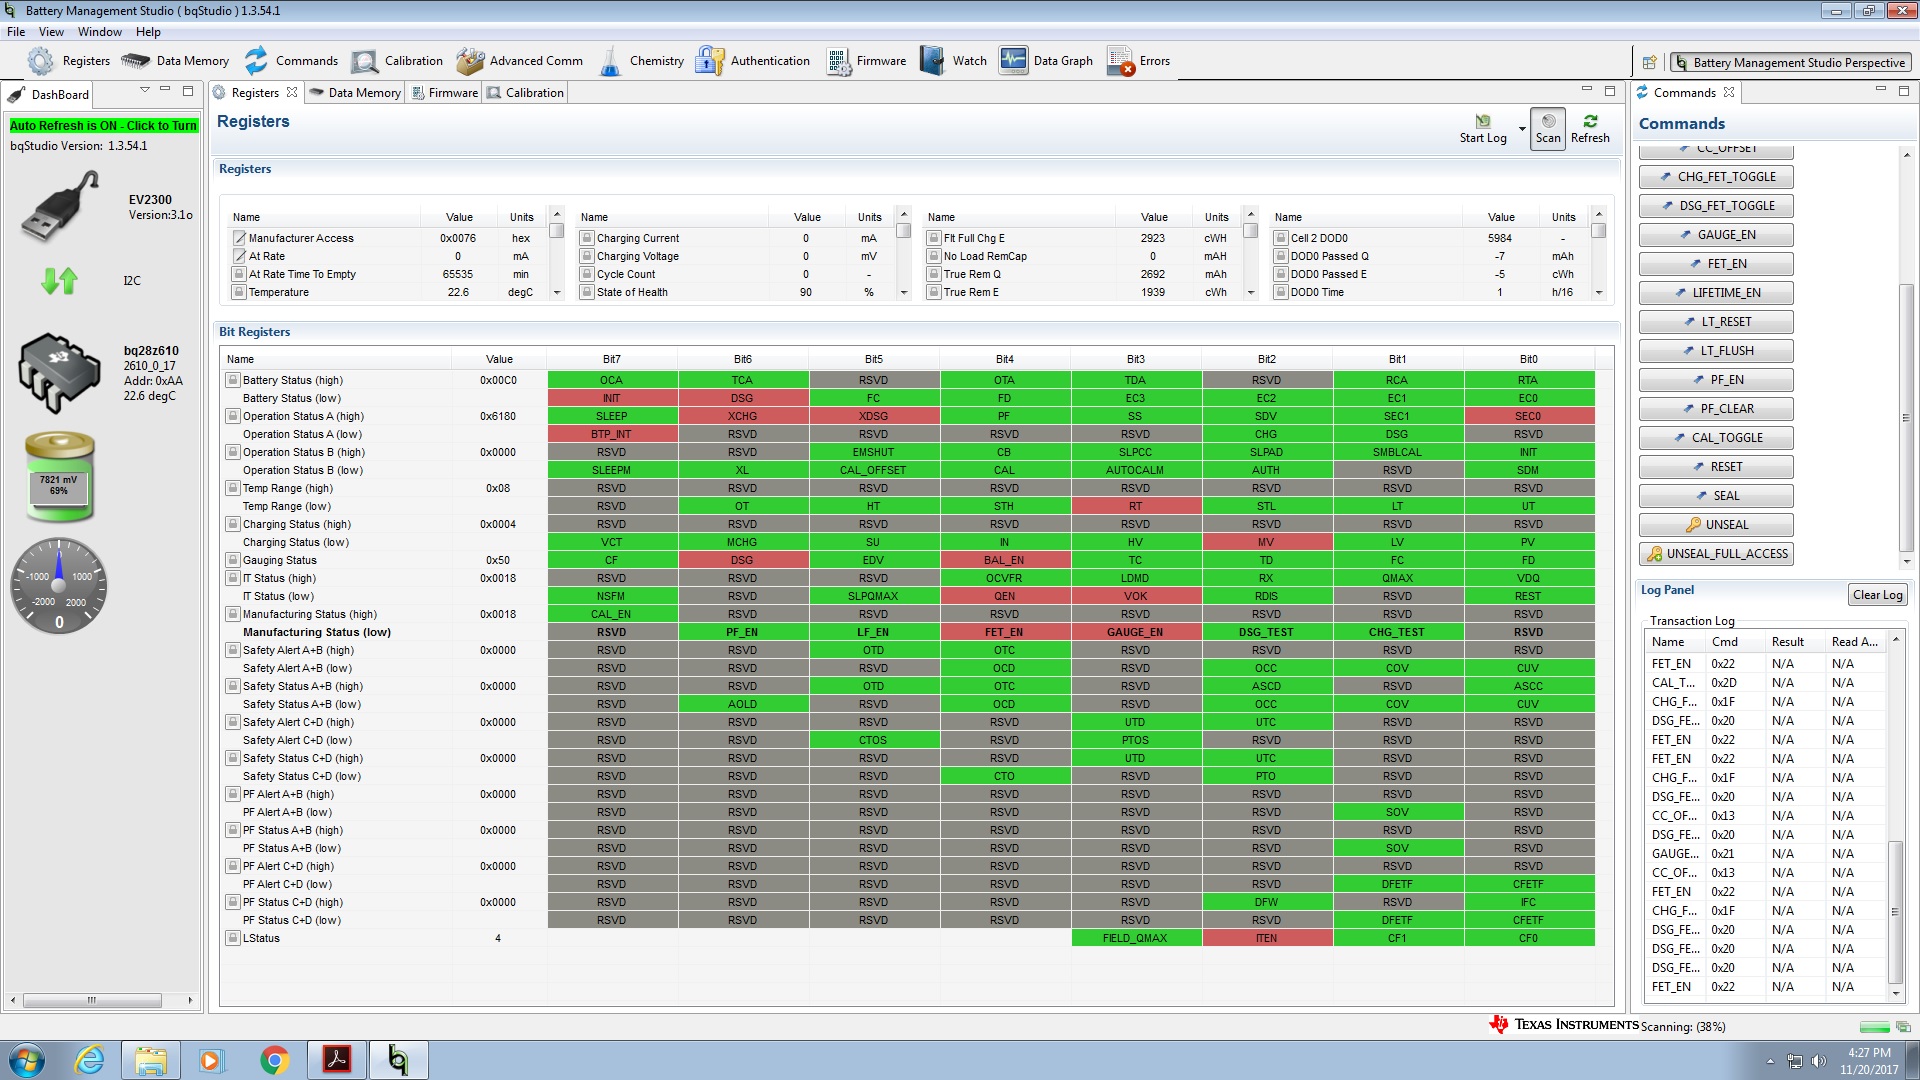This screenshot has width=1920, height=1080.
Task: Minimize the Registers view panel
Action: [1586, 91]
